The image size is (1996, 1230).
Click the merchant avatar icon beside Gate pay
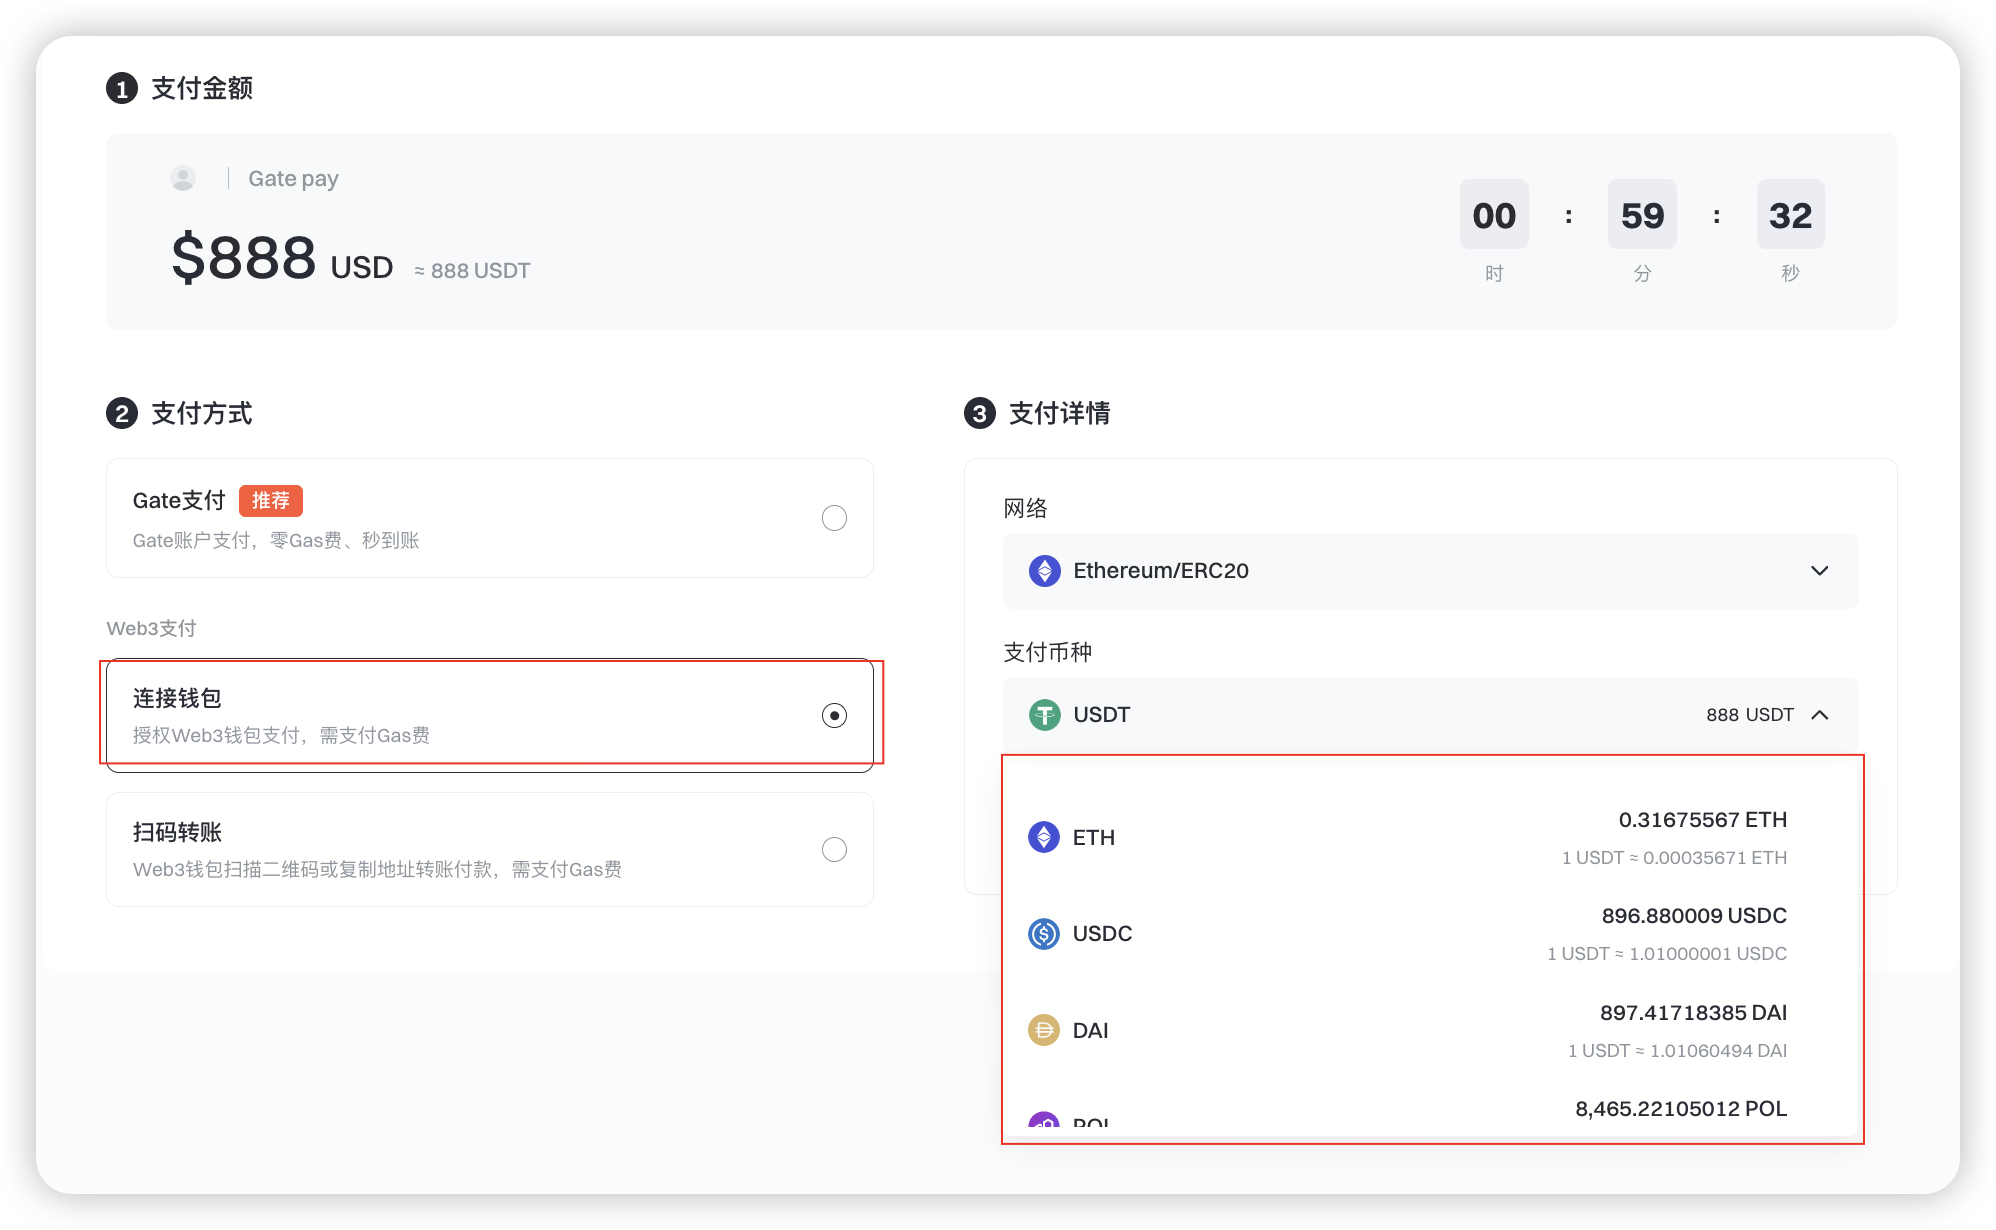[183, 179]
